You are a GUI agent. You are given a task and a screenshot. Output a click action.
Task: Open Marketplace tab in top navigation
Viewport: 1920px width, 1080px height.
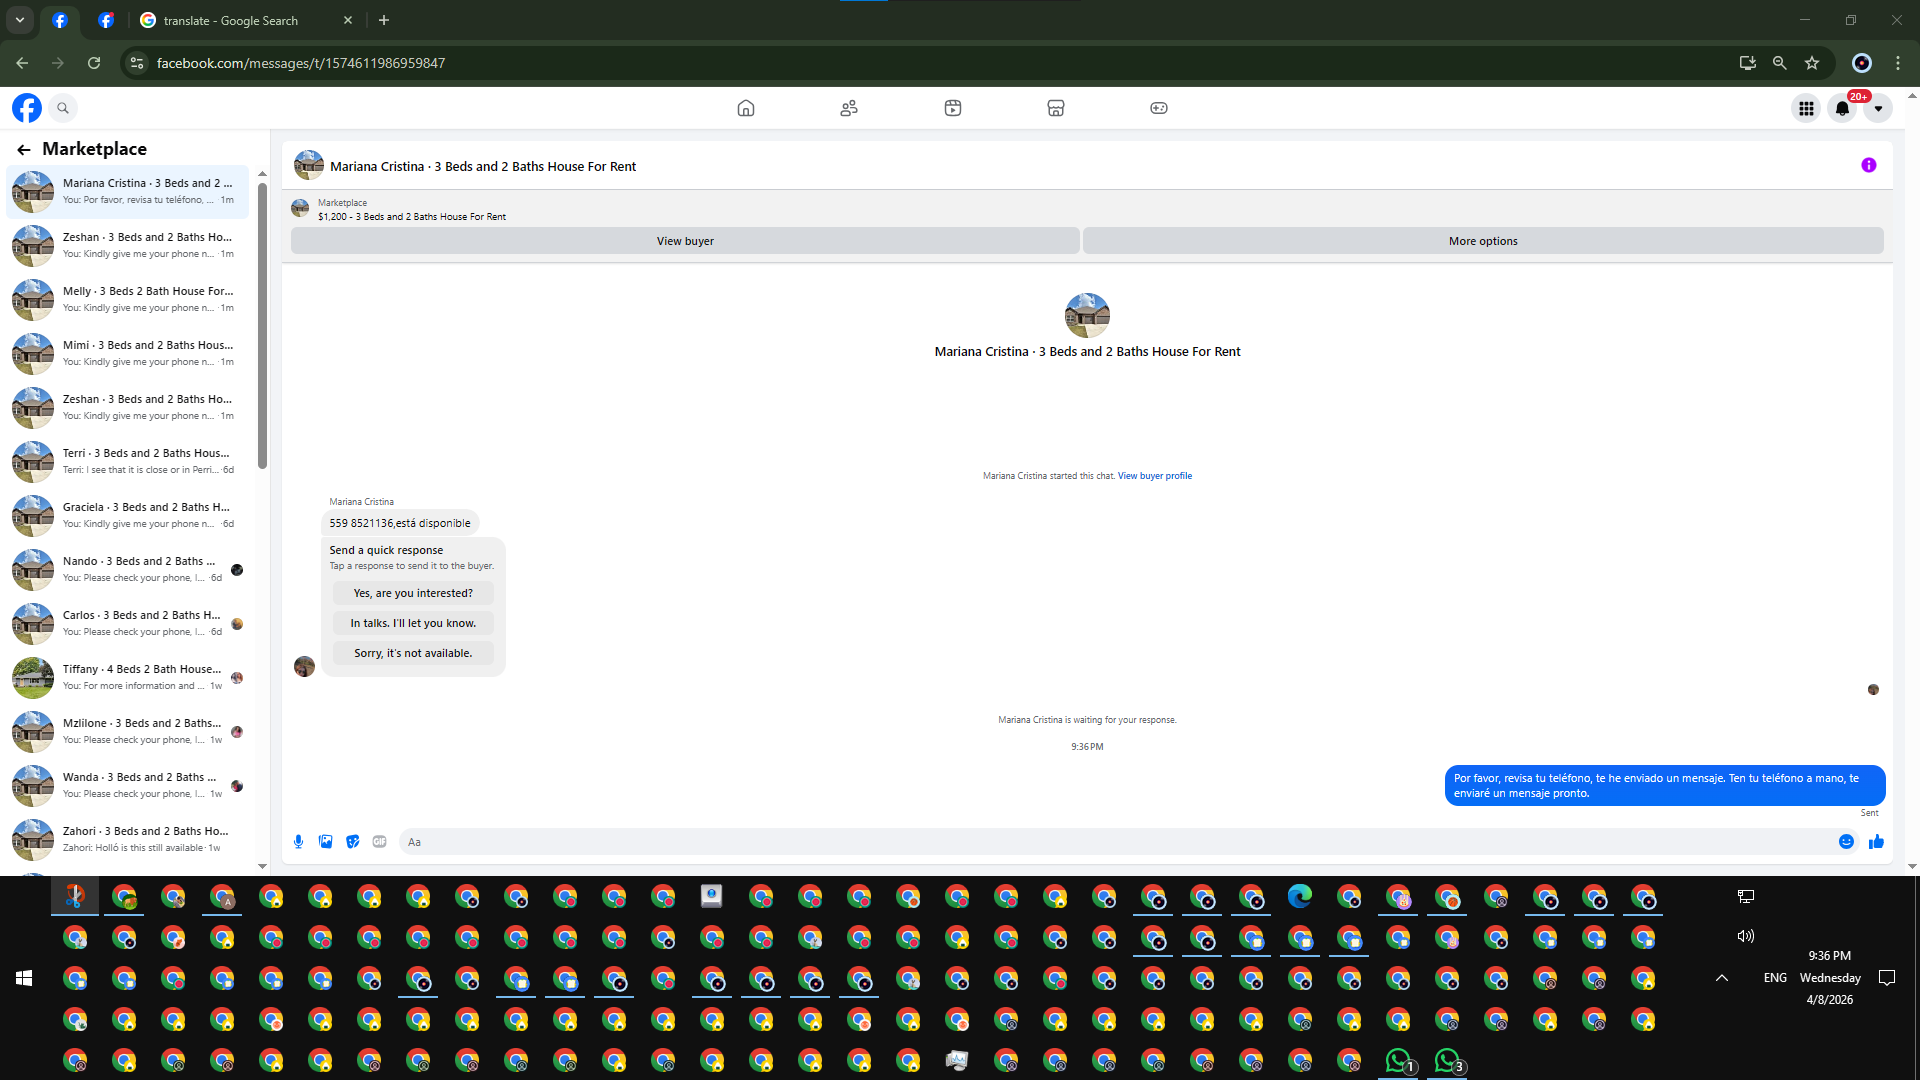1055,108
